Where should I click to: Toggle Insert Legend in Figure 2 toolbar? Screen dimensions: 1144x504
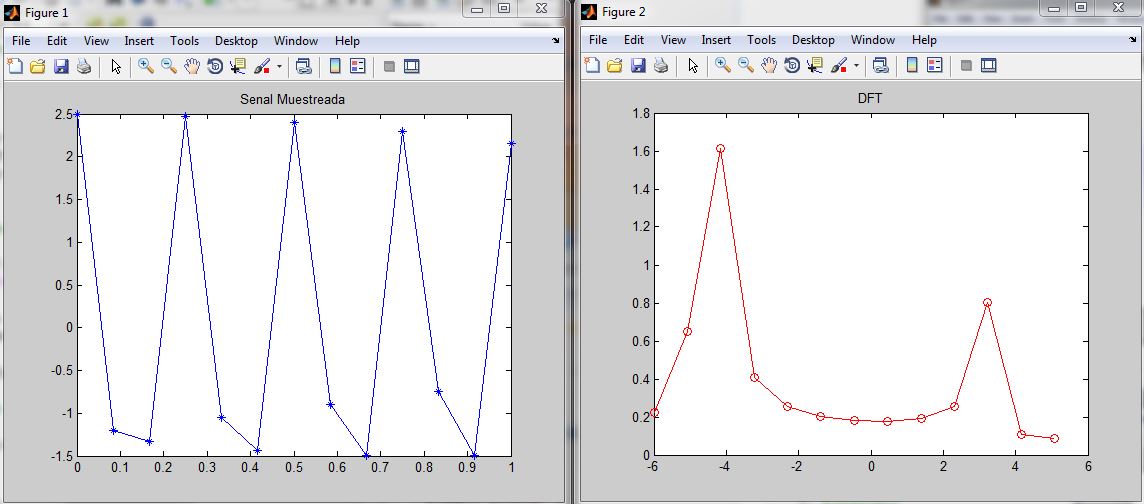(x=935, y=66)
